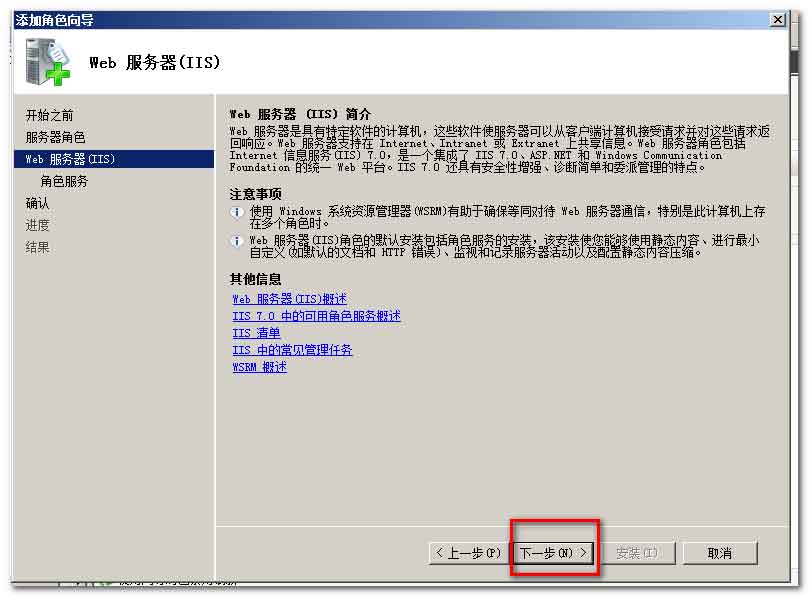Open the IIS 清单 link
The width and height of the screenshot is (809, 597).
point(256,333)
